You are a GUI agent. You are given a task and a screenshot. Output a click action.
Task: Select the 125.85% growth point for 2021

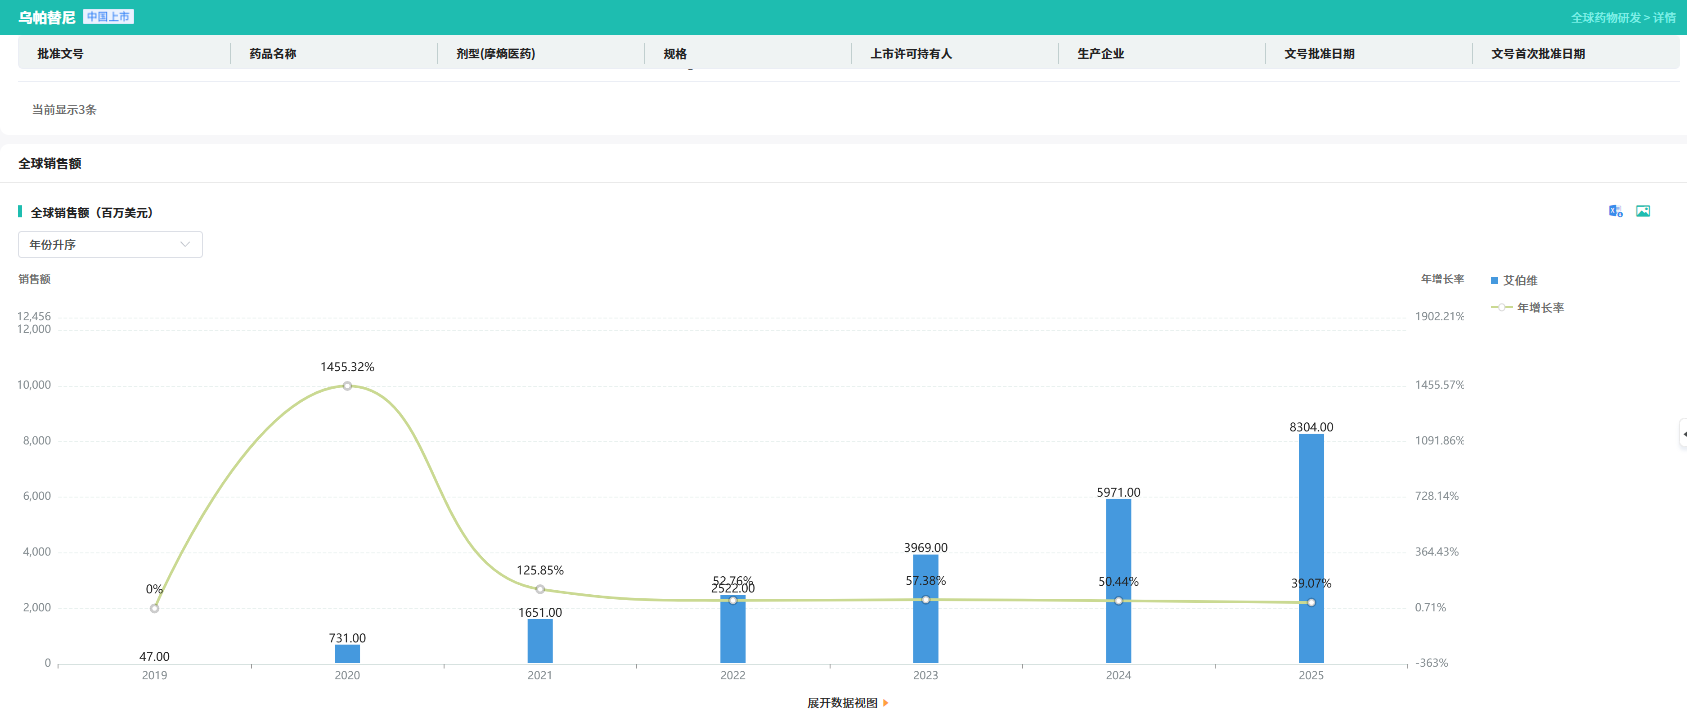pos(540,589)
